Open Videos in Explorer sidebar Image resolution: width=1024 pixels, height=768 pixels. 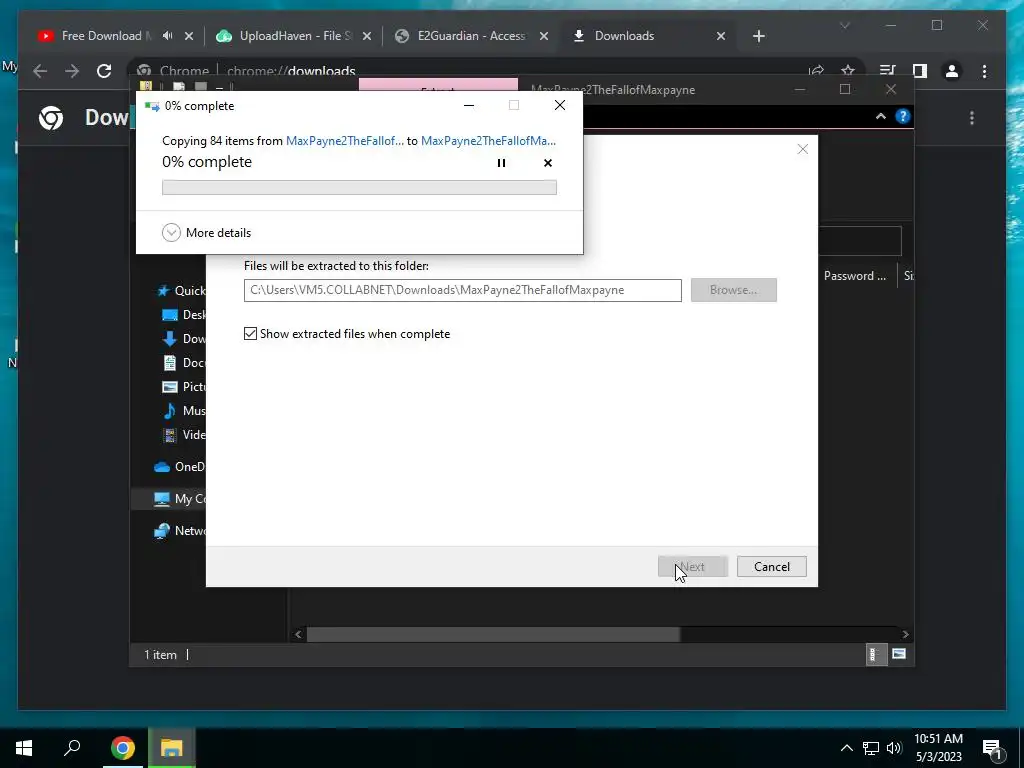(x=184, y=435)
